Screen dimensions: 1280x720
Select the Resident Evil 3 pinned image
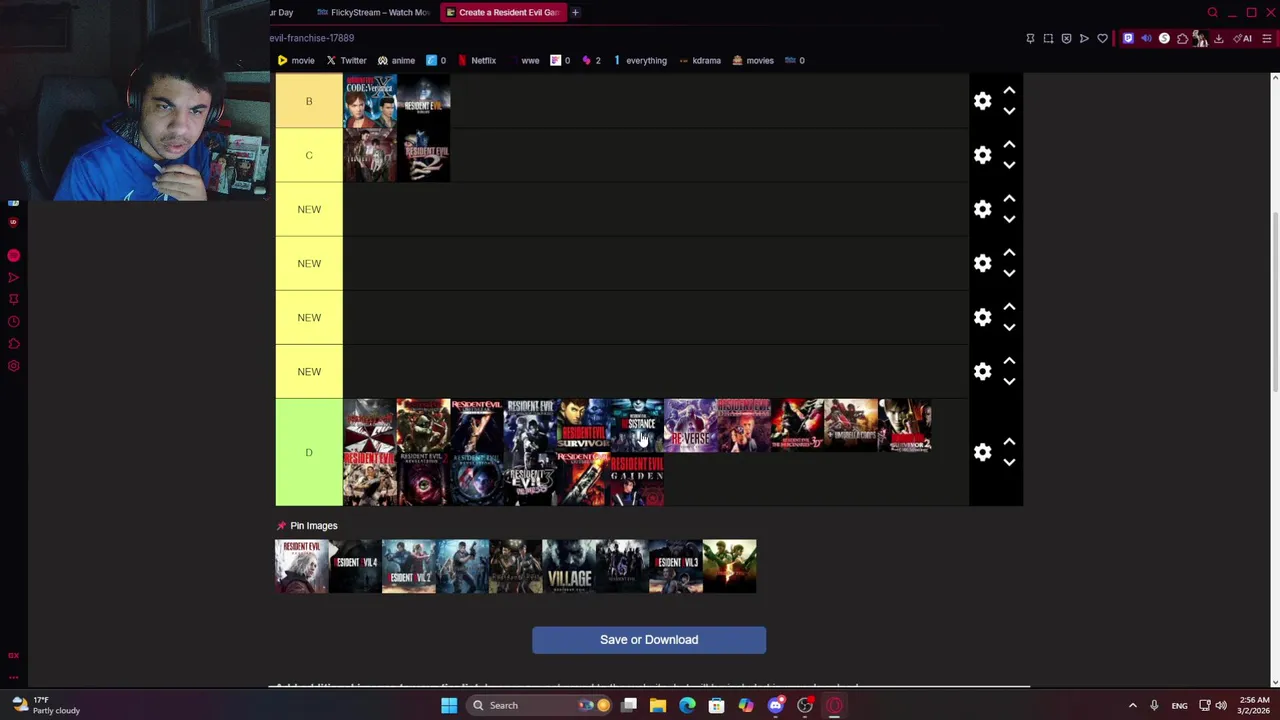click(x=676, y=566)
